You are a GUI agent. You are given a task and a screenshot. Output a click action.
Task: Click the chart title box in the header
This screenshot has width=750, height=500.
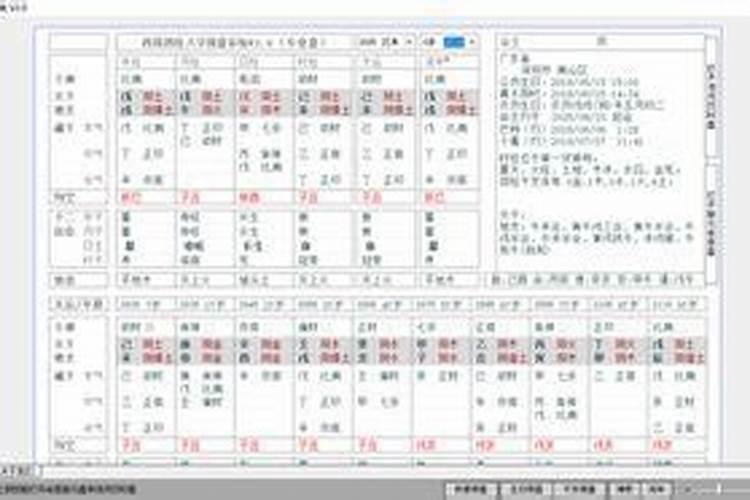233,42
